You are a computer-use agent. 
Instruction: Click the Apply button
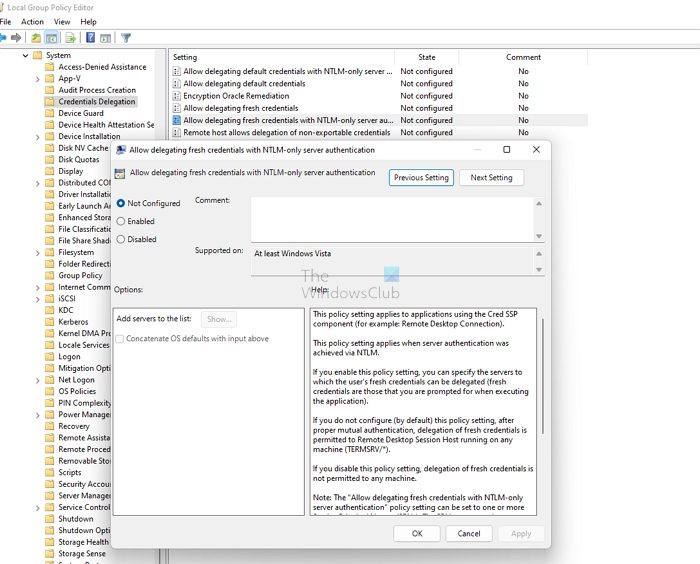[x=521, y=534]
